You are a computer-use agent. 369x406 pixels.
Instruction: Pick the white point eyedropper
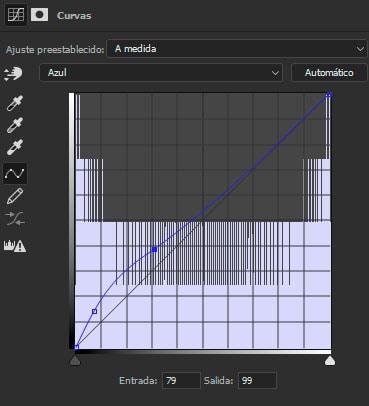tap(15, 147)
